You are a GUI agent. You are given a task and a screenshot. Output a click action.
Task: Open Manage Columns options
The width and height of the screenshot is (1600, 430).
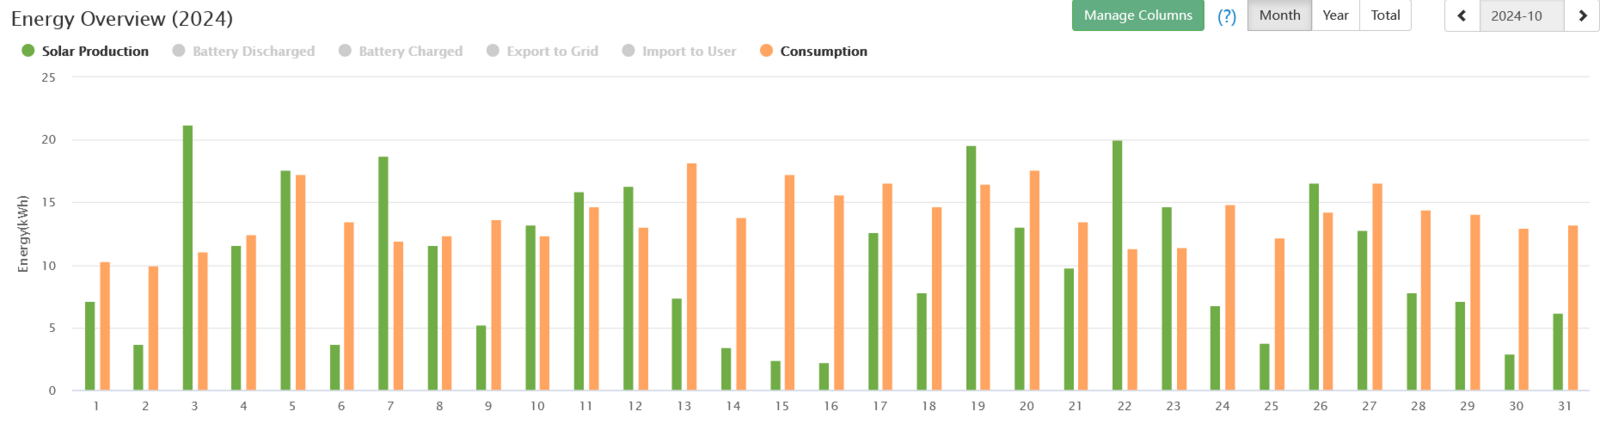[1138, 16]
